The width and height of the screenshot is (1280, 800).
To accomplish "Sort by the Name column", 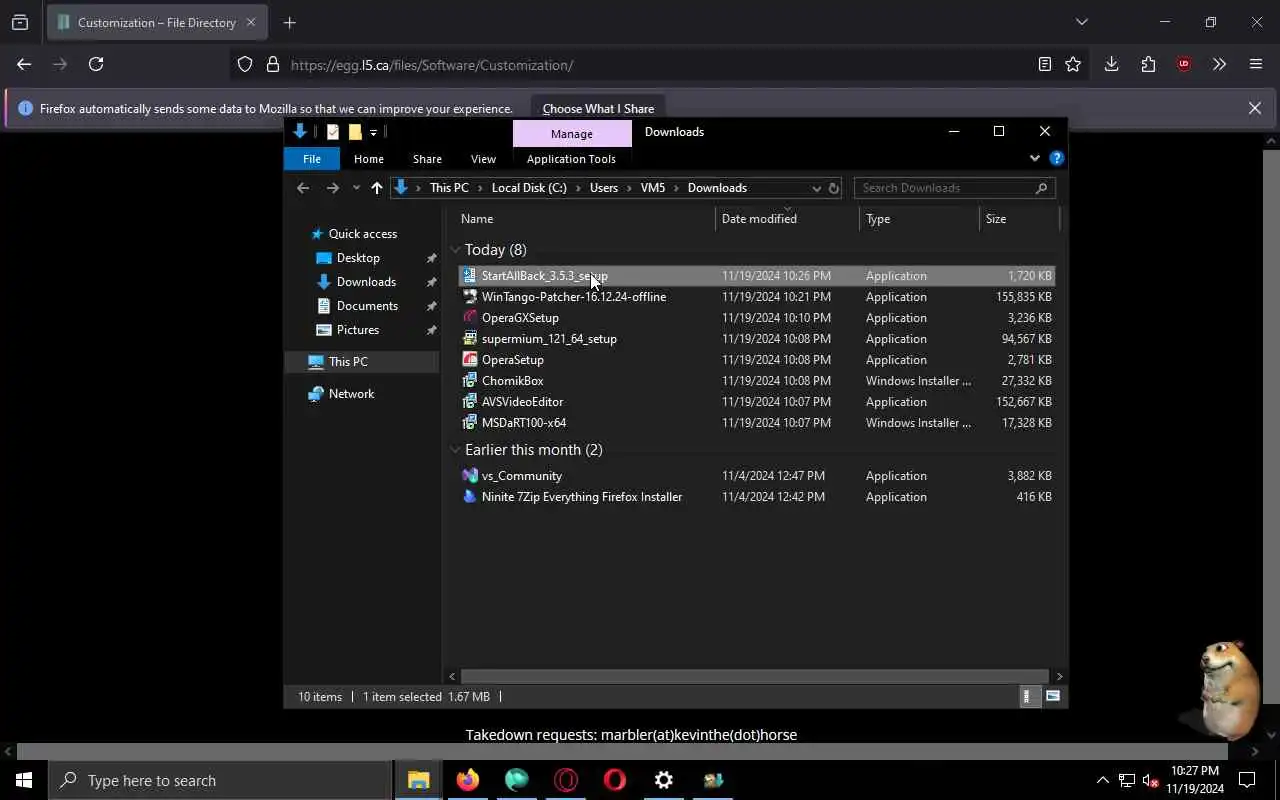I will (585, 218).
